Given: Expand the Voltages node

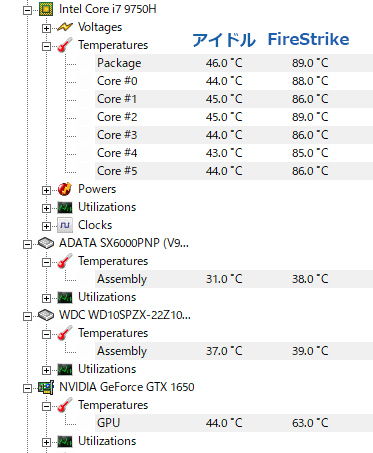Looking at the screenshot, I should (46, 28).
